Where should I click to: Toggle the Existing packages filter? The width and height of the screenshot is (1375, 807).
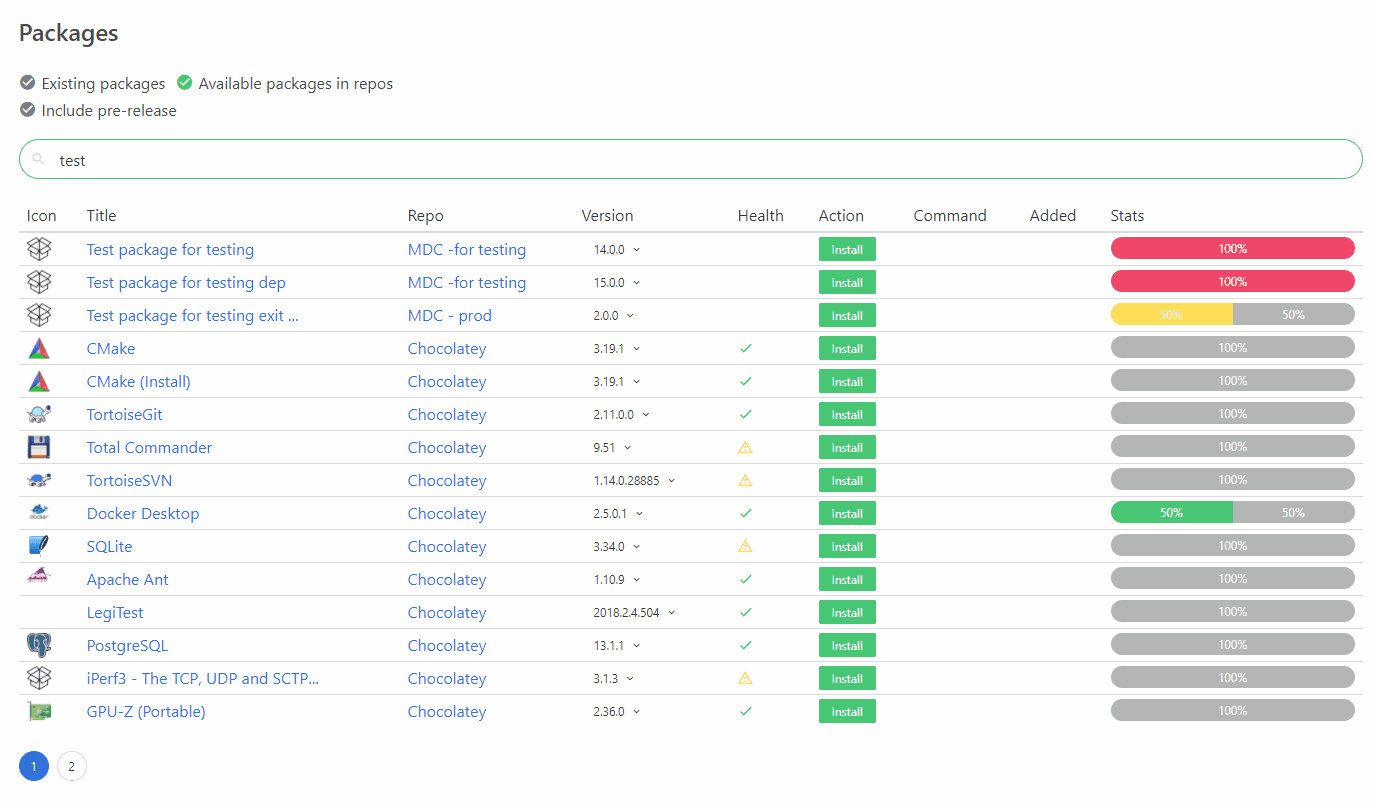click(x=92, y=83)
